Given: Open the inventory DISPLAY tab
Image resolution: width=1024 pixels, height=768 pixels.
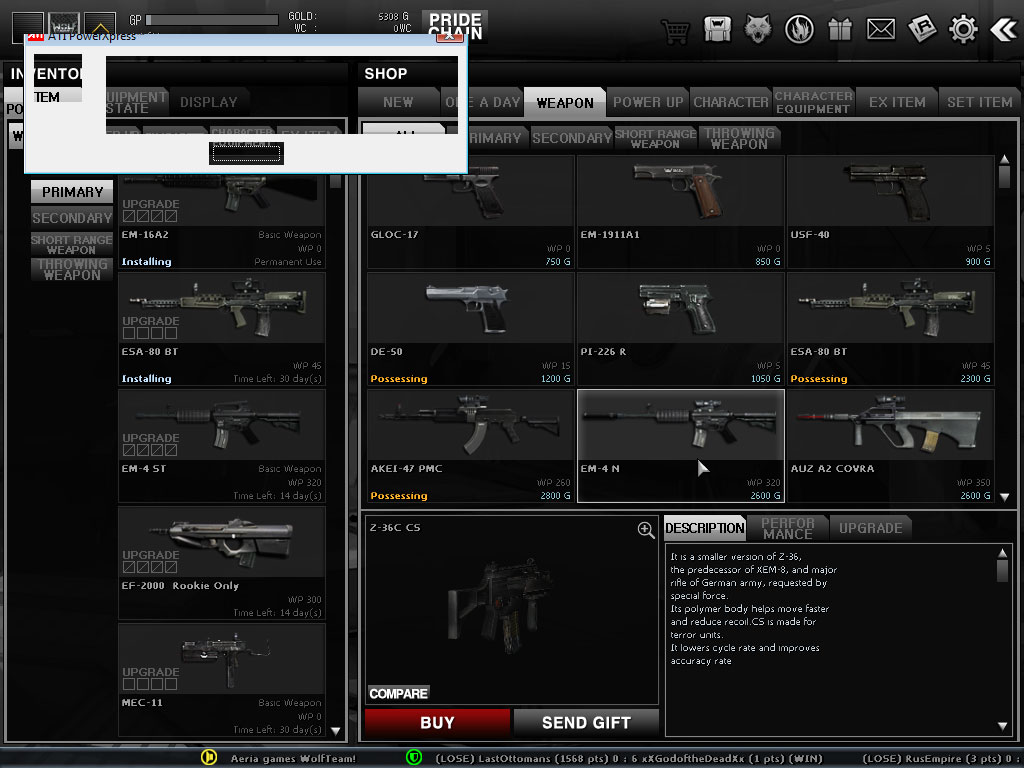Looking at the screenshot, I should point(208,102).
